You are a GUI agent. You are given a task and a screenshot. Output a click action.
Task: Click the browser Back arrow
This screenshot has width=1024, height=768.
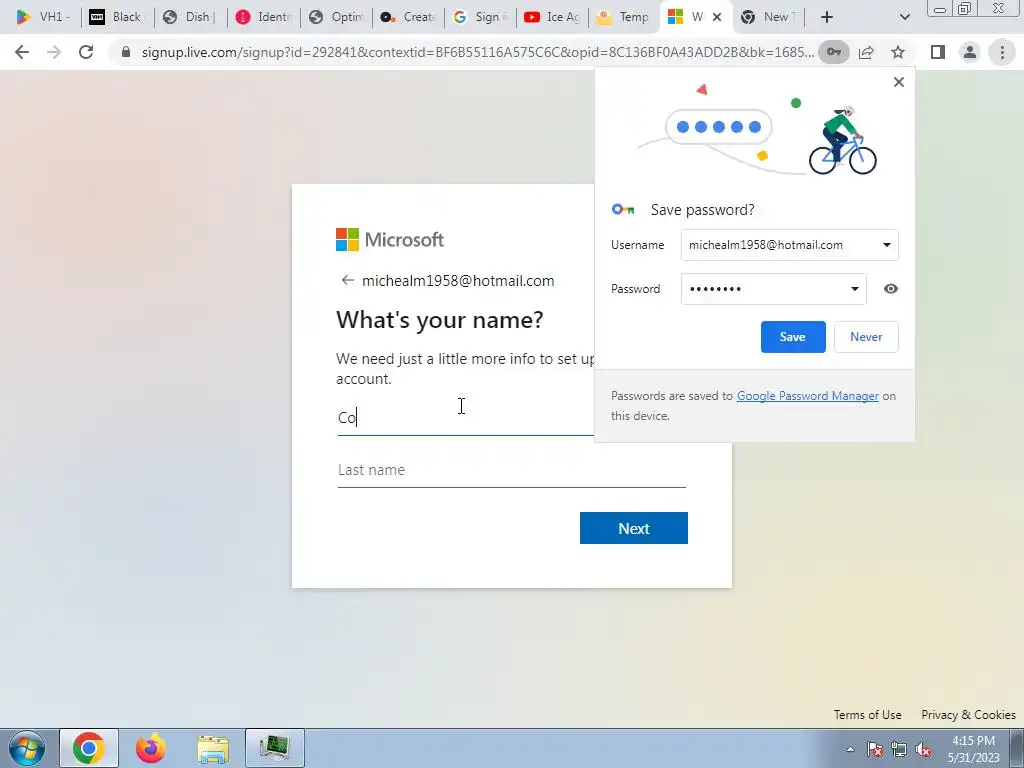pyautogui.click(x=22, y=52)
